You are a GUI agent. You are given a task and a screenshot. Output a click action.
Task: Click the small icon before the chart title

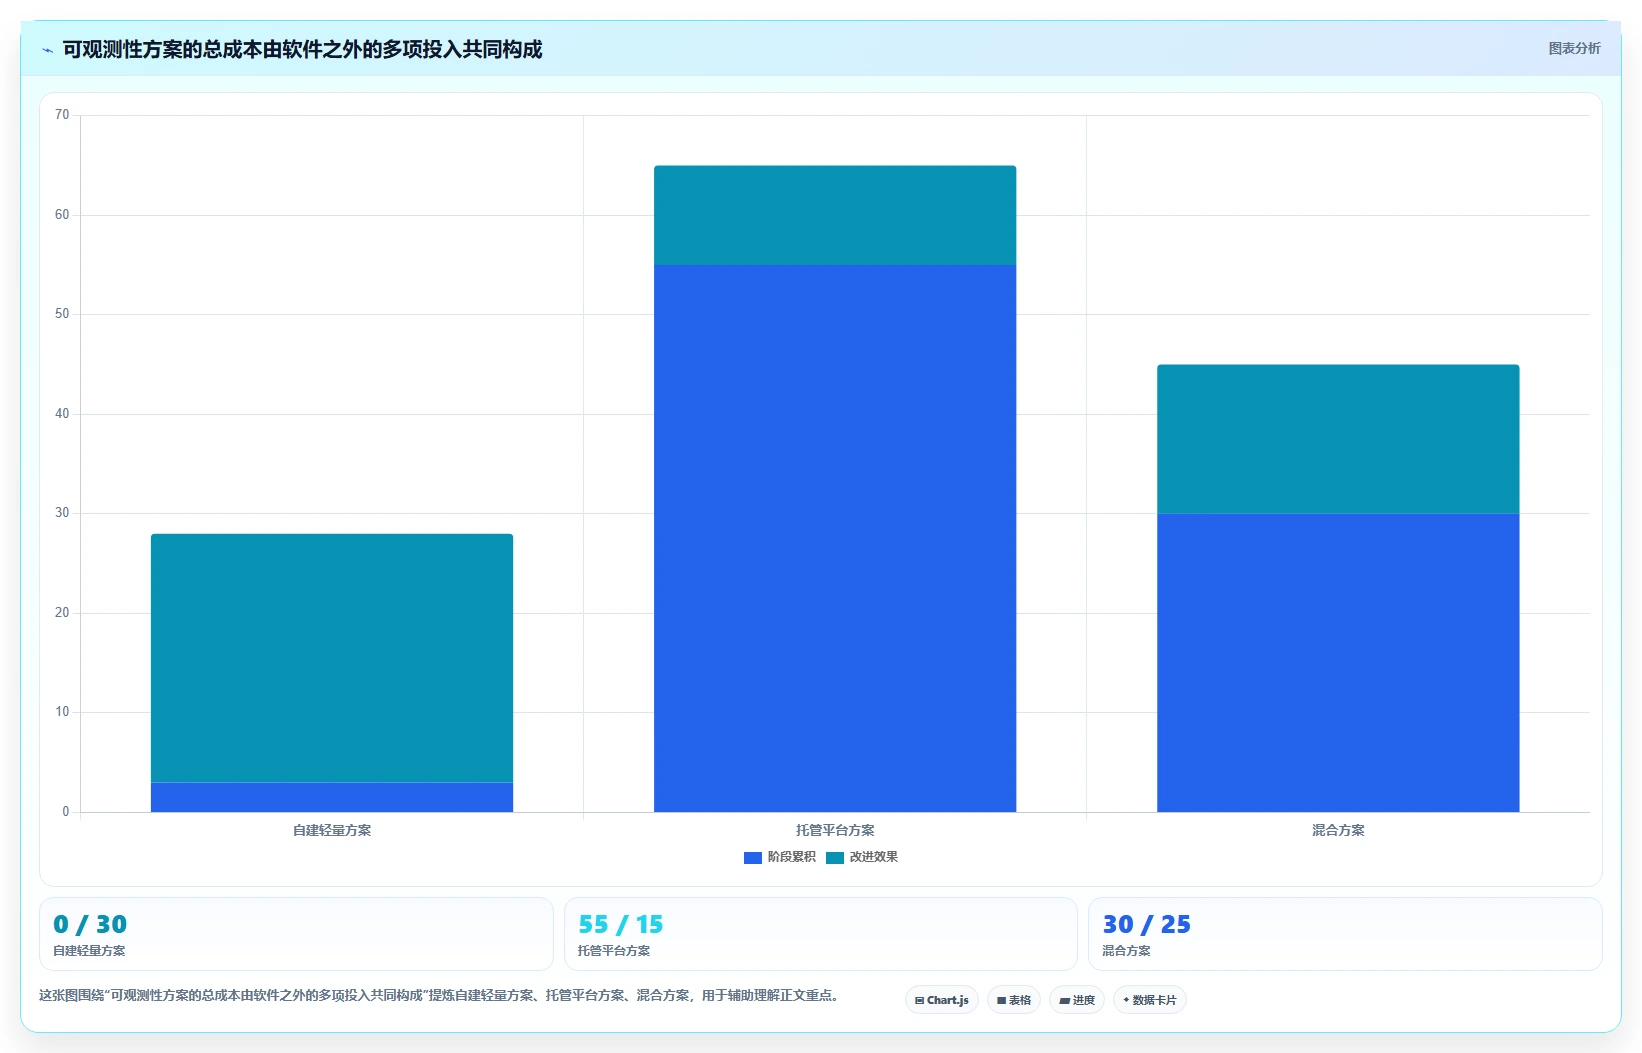[47, 50]
